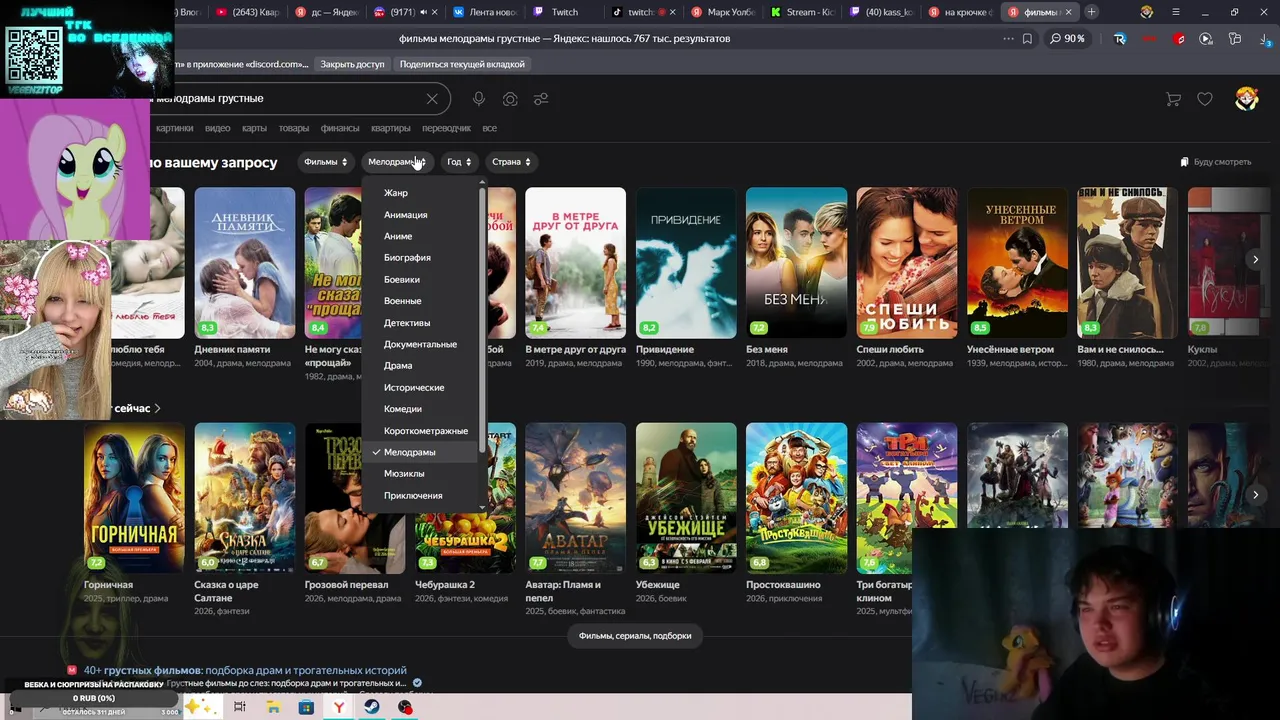Open a new browser tab
This screenshot has height=720, width=1280.
coord(1091,12)
